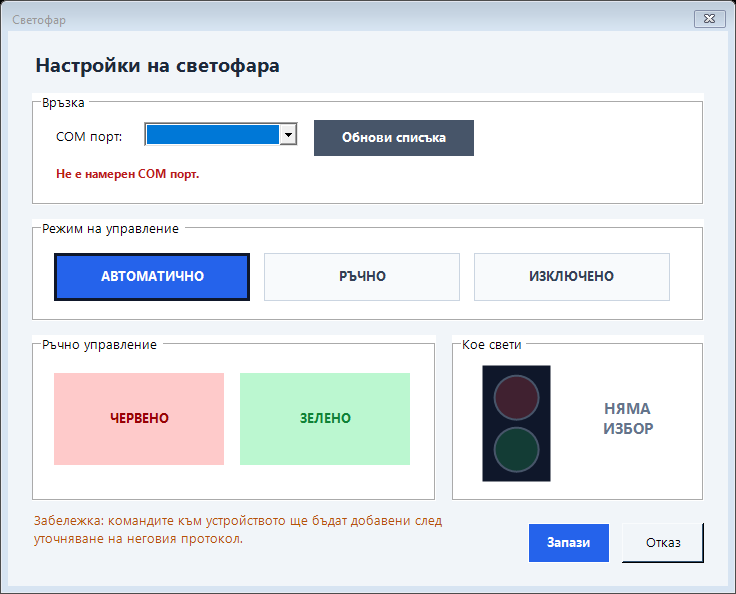Save settings with Запази button
This screenshot has width=736, height=594.
[x=569, y=543]
